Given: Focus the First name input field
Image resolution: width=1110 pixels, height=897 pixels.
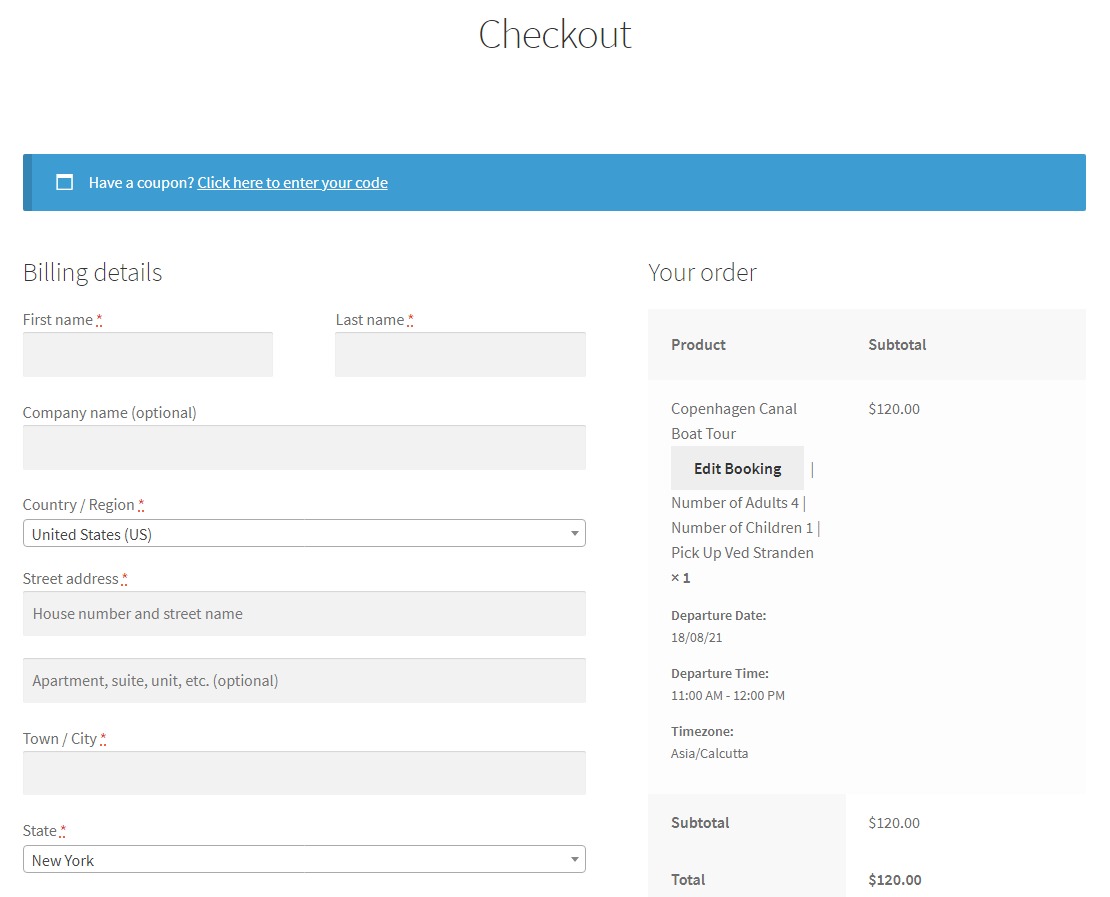Looking at the screenshot, I should pos(147,355).
